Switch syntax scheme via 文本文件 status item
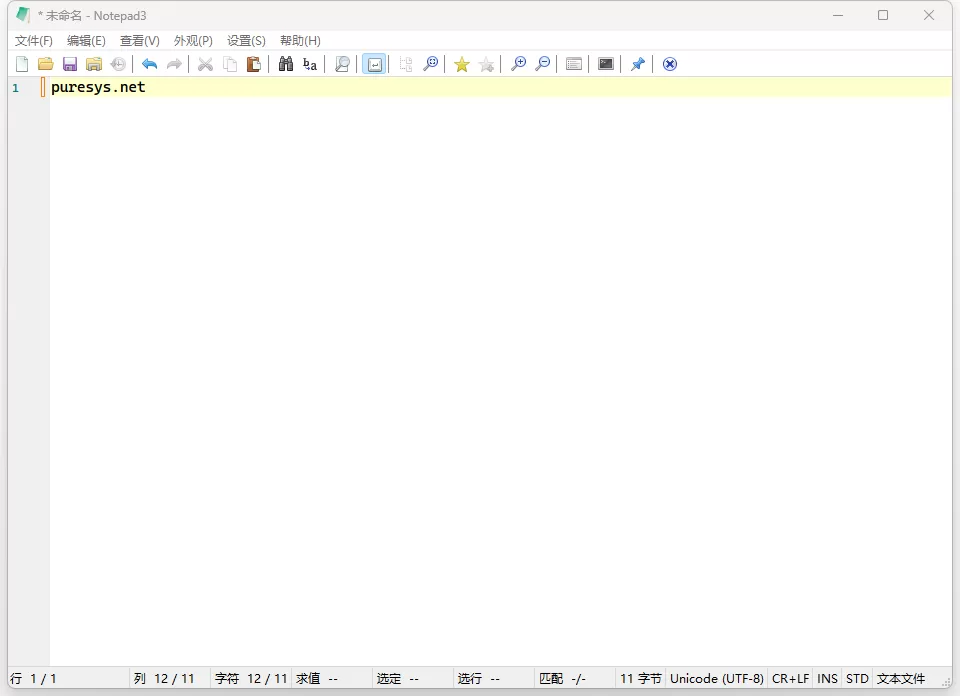 tap(901, 678)
